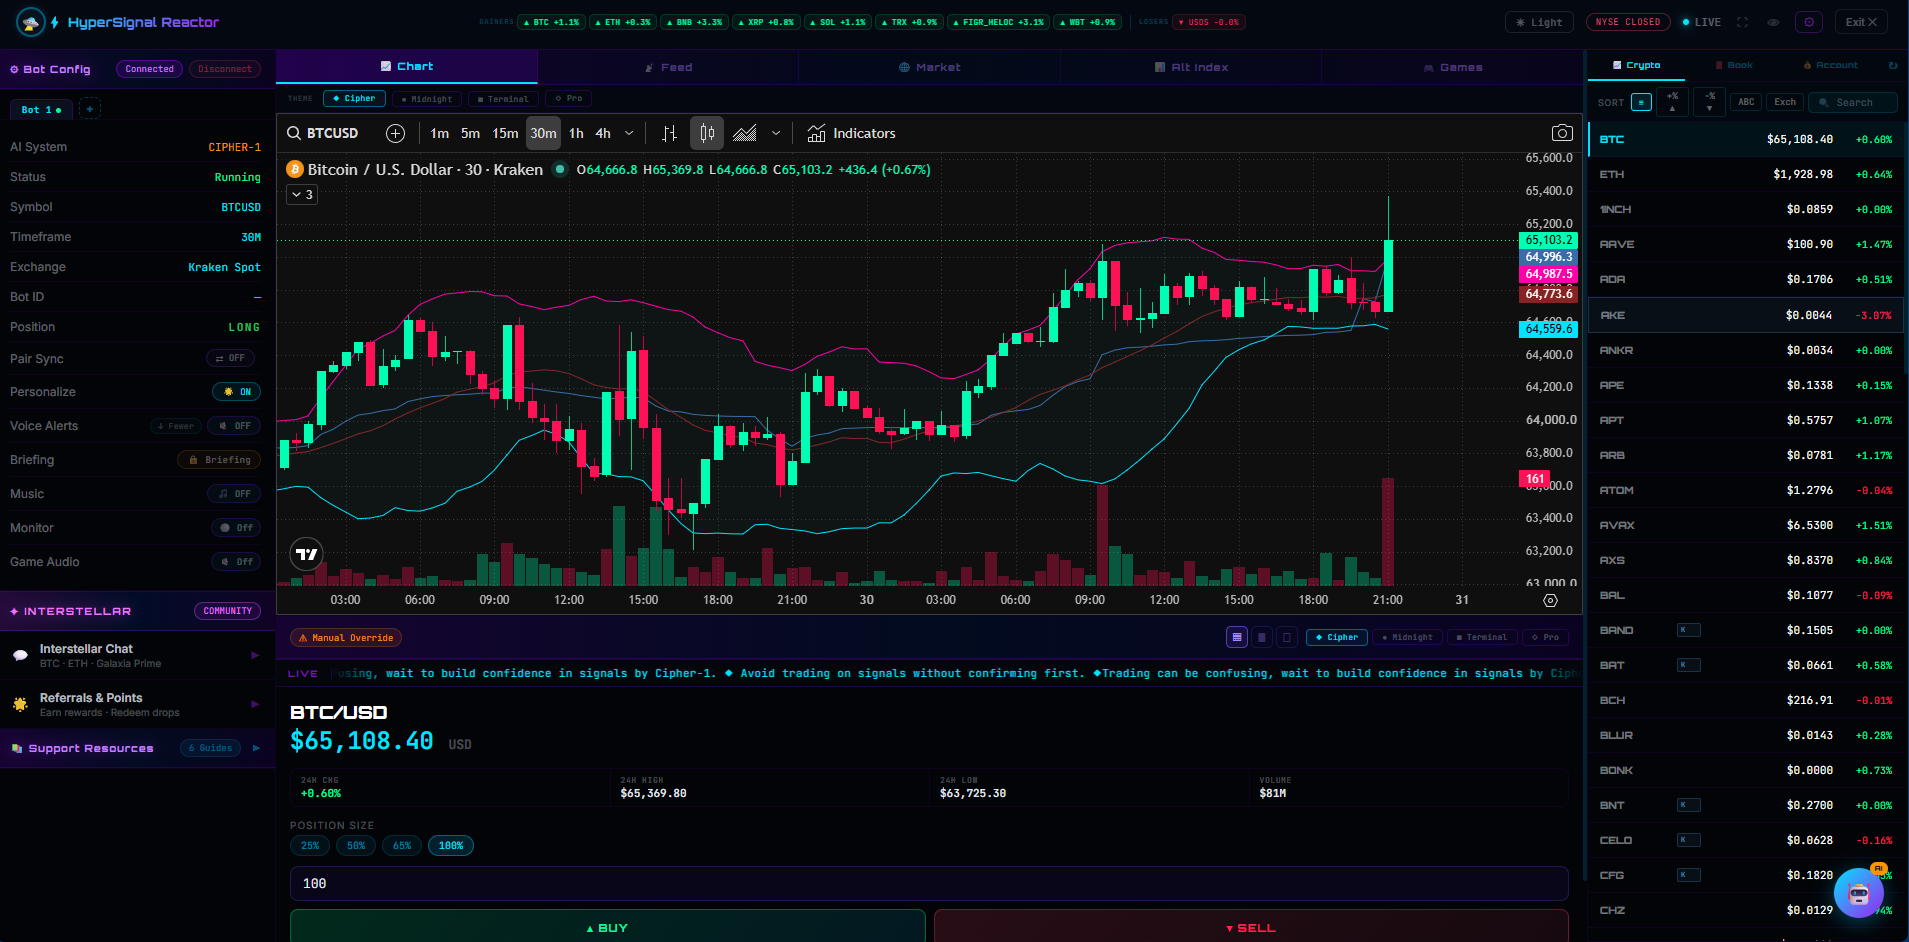Toggle fullscreen mode icon in header
This screenshot has height=942, width=1909.
(1743, 22)
